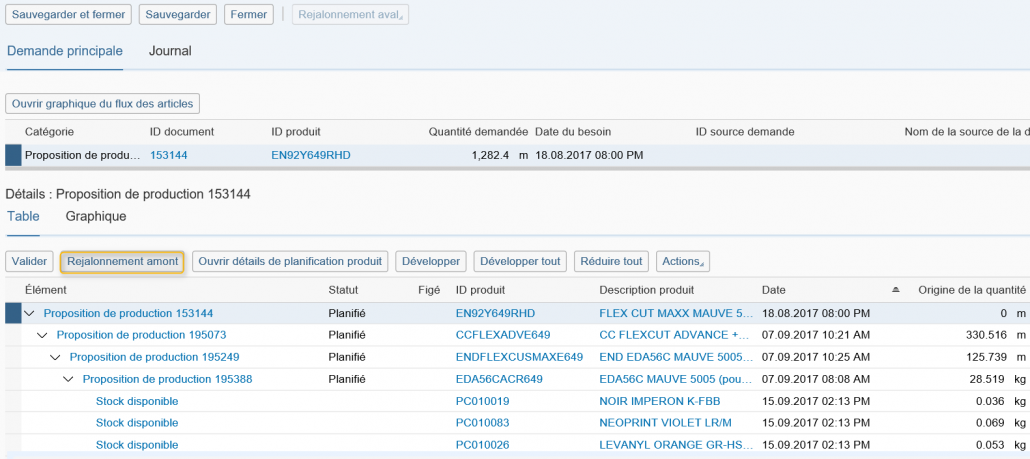Screen dimensions: 1030x459
Task: Open product ID PC010019
Action: tap(482, 401)
